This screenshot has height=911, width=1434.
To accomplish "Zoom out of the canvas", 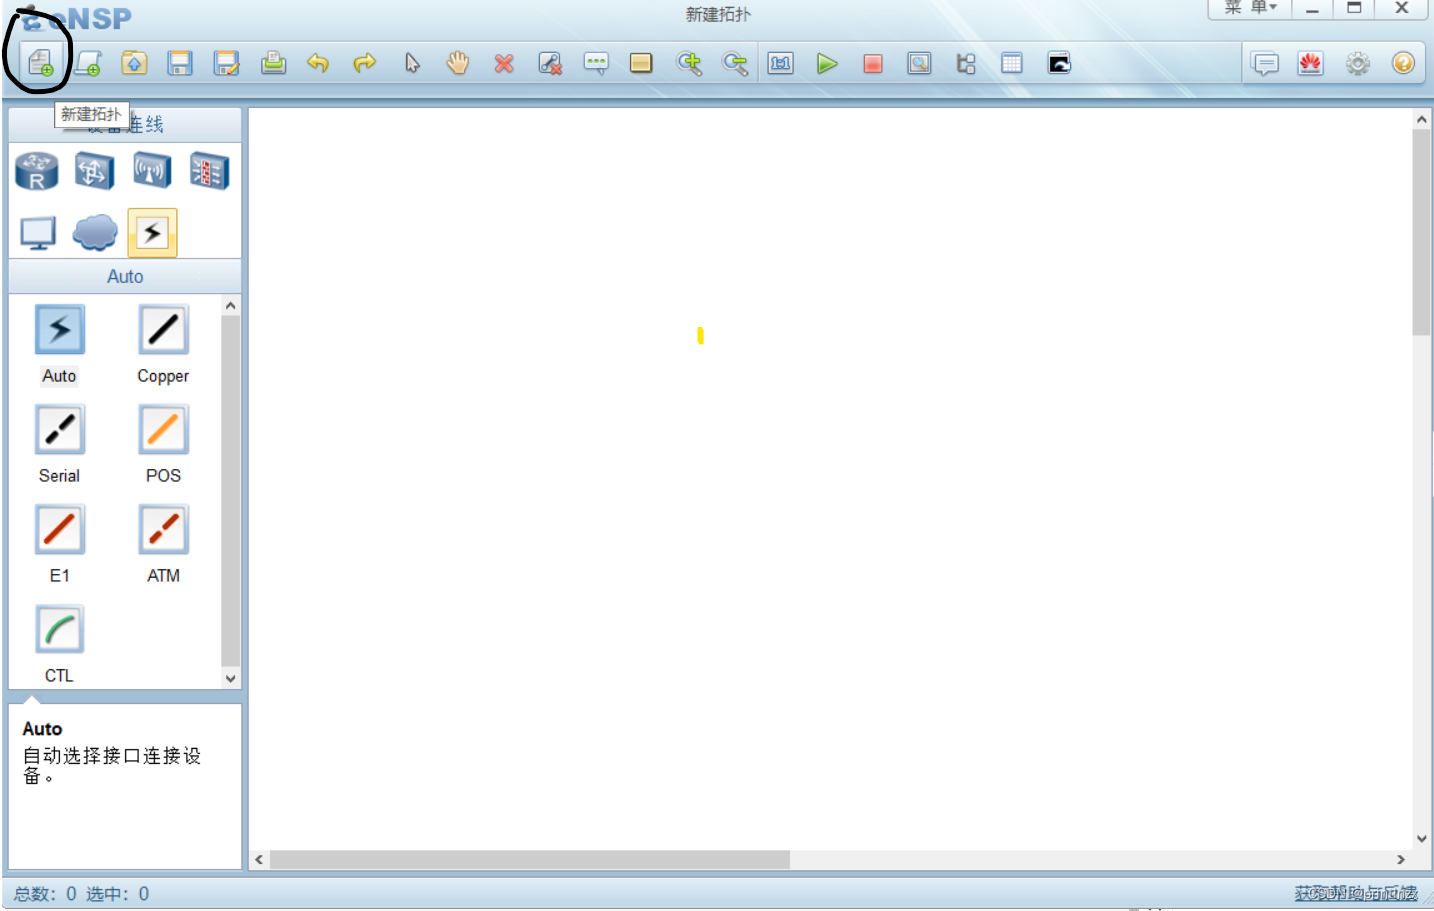I will pos(735,64).
